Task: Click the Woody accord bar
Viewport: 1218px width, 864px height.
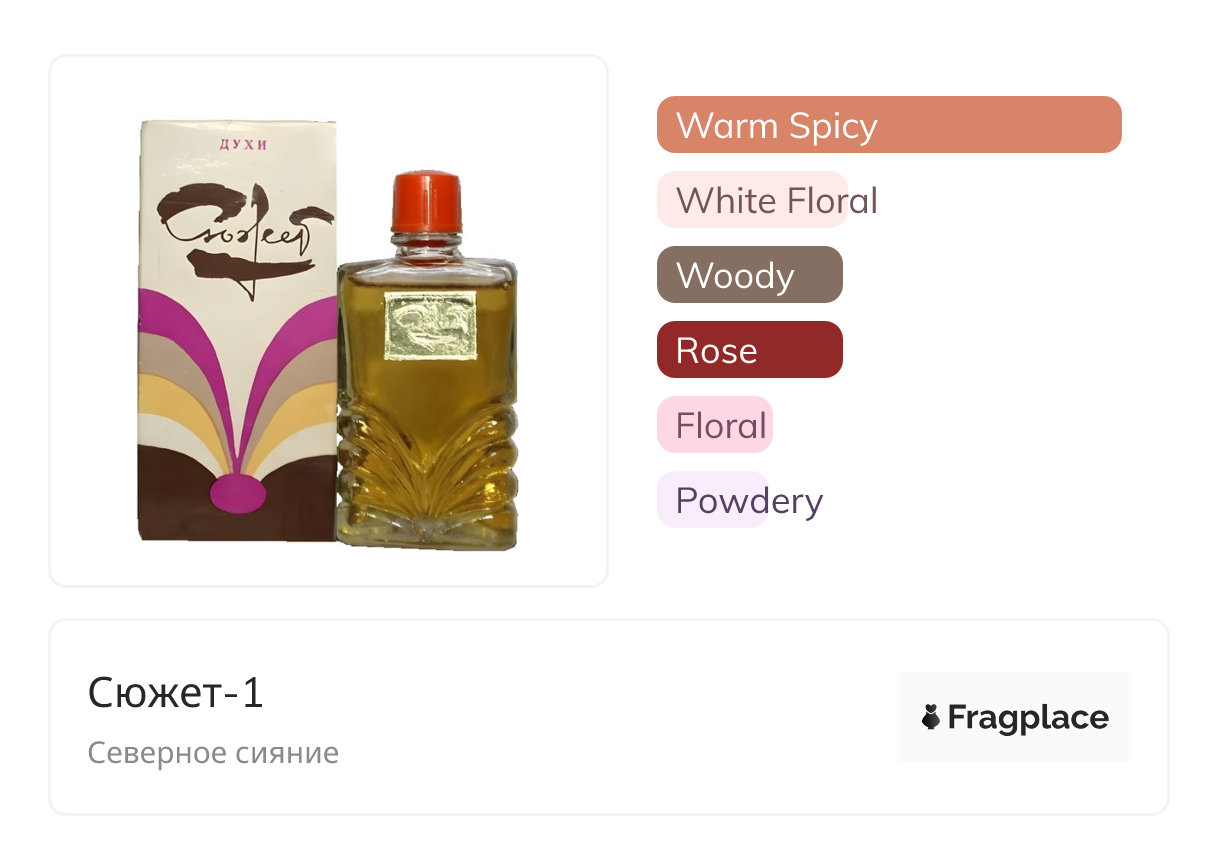Action: 750,275
